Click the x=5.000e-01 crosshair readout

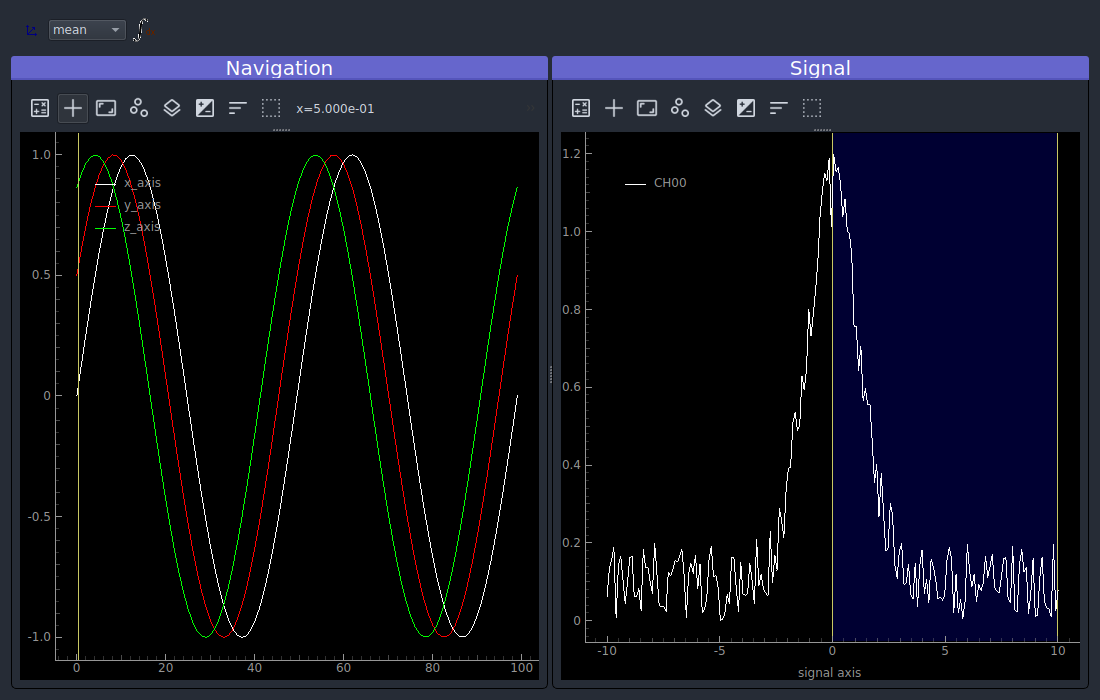(x=335, y=109)
